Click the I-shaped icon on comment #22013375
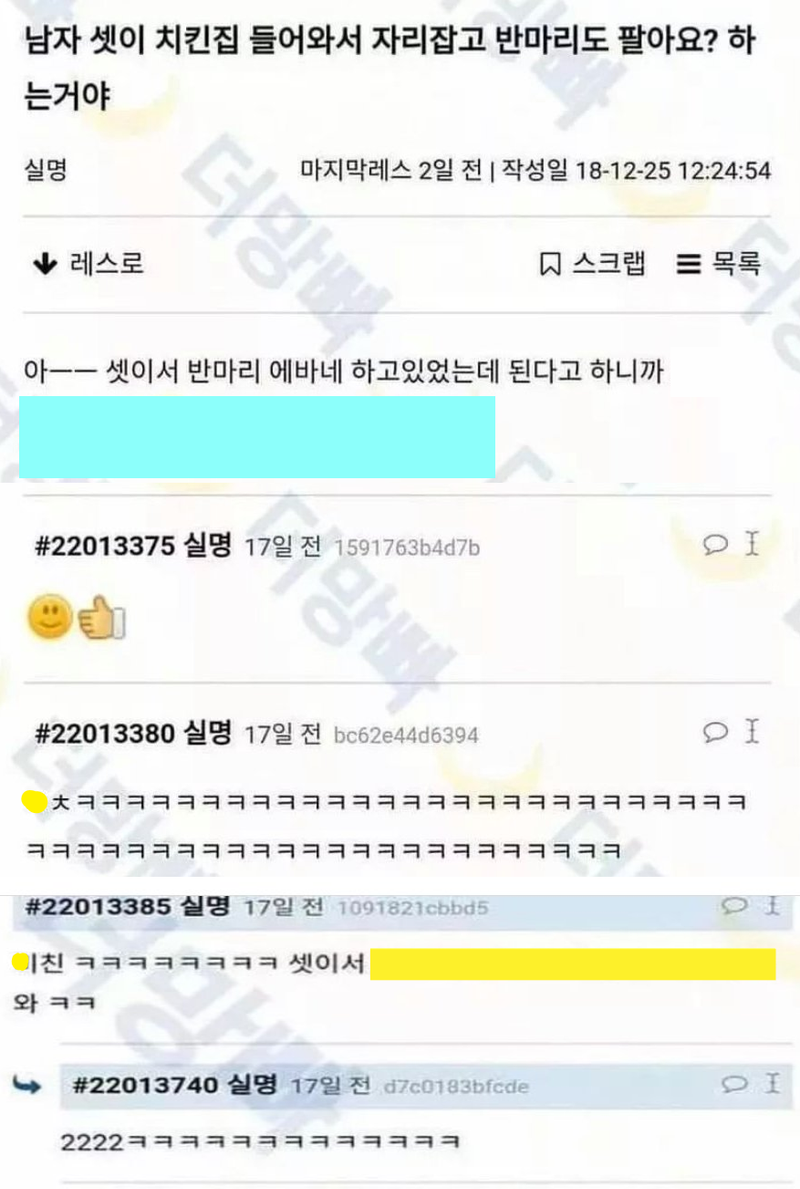Viewport: 800px width, 1189px height. click(x=752, y=543)
